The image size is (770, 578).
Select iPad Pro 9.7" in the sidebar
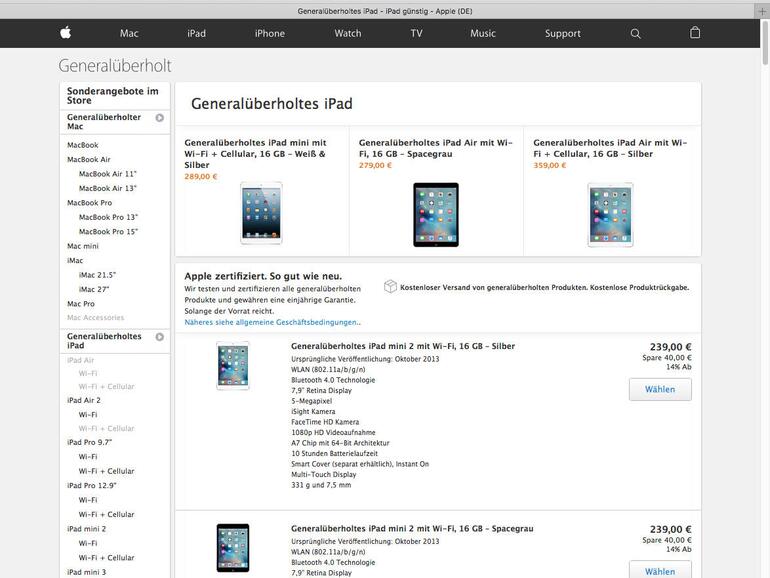(x=89, y=442)
